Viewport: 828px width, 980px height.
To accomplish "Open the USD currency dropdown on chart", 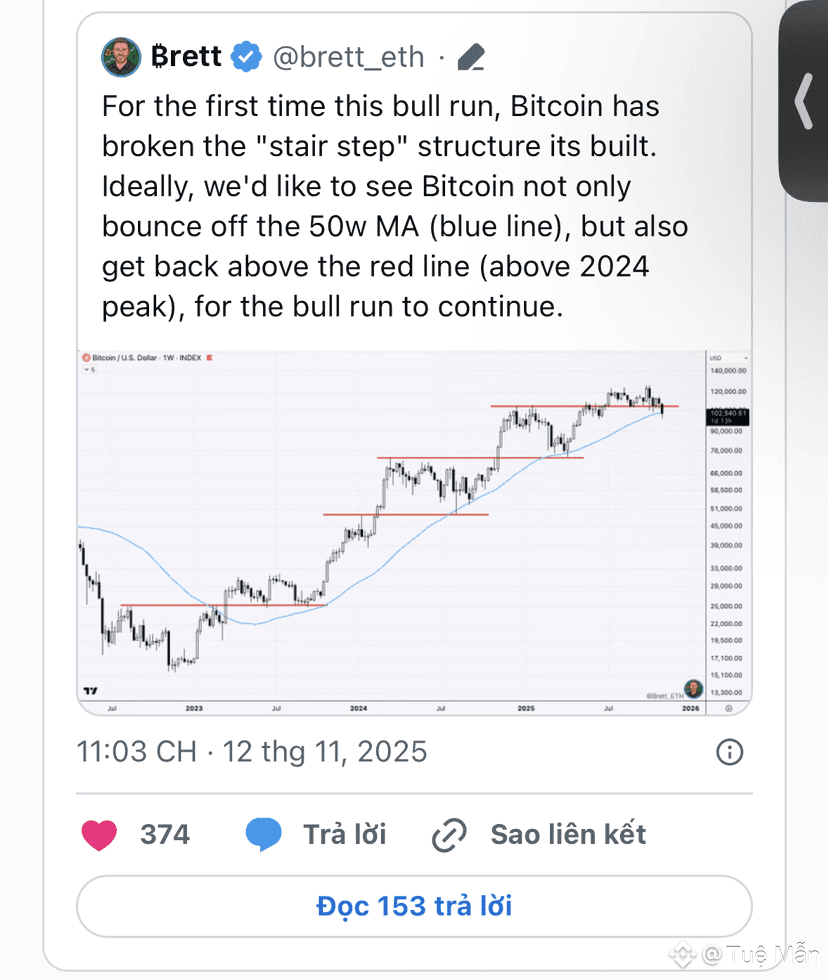I will [729, 358].
